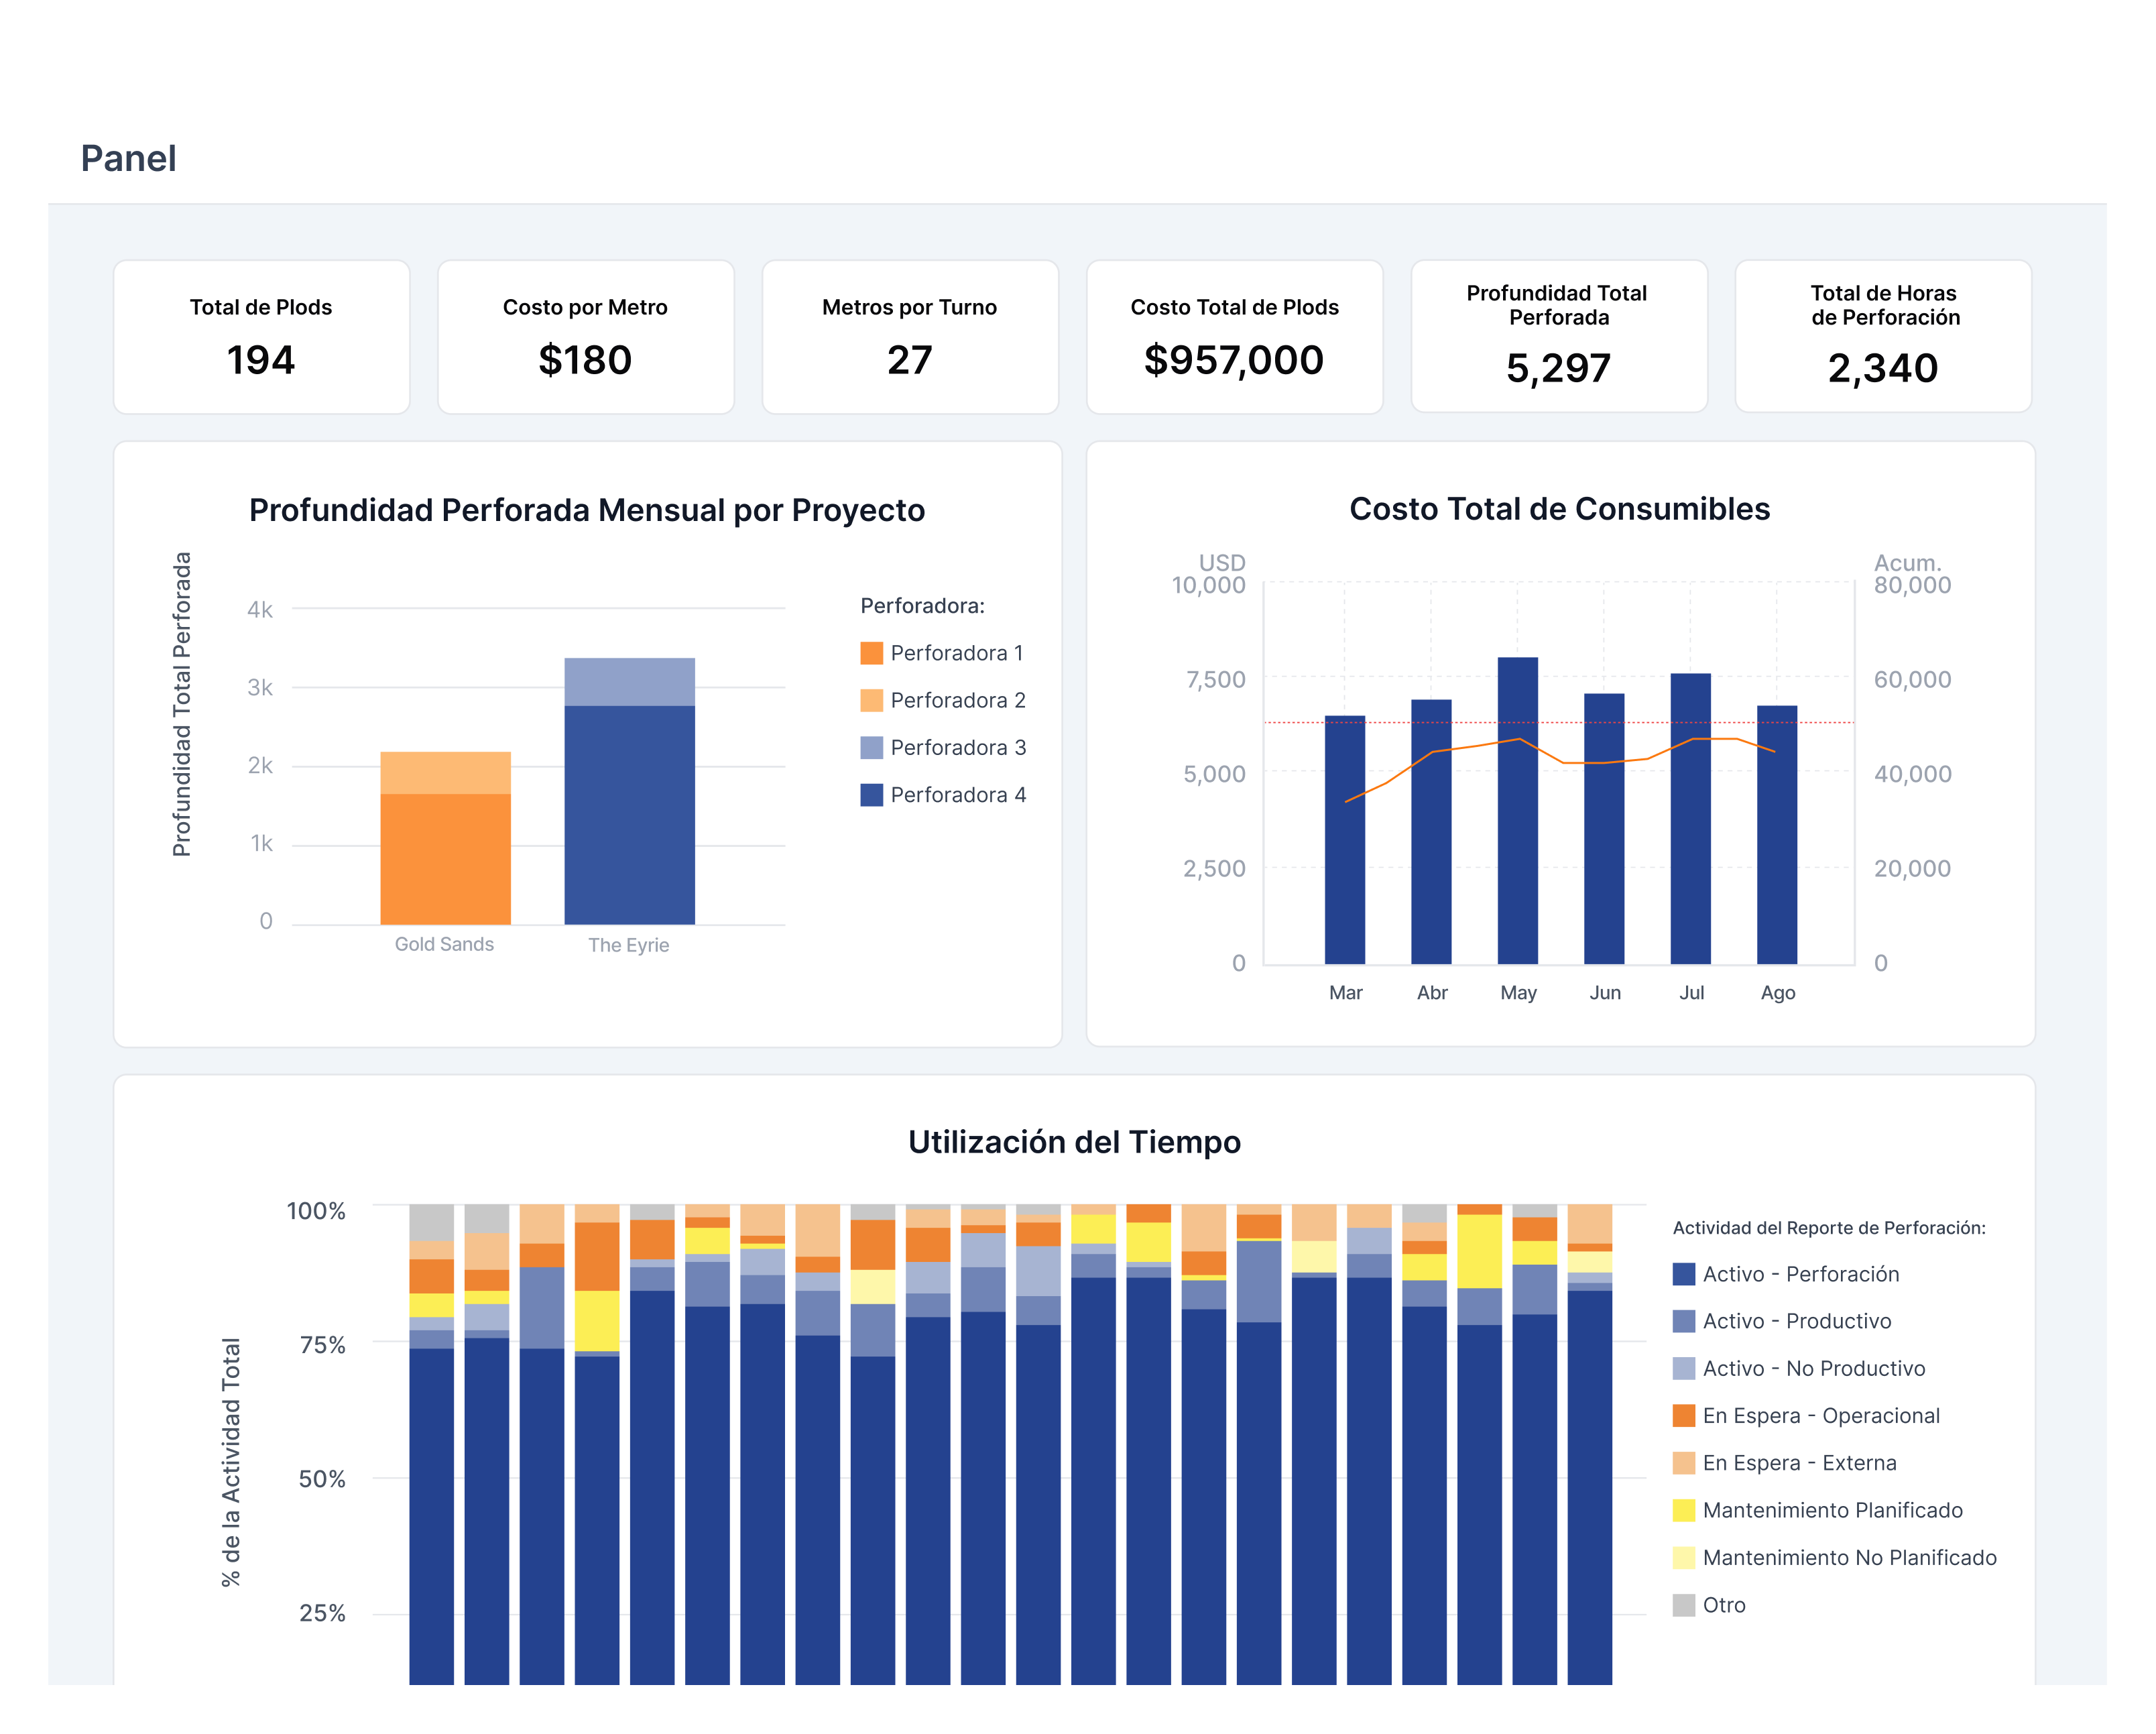Click the $180 cost value
This screenshot has height=1734, width=2156.
pos(585,360)
